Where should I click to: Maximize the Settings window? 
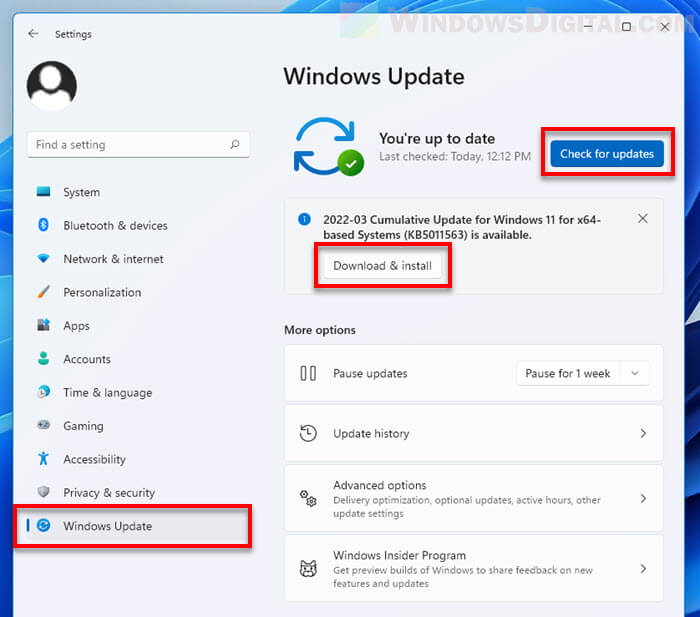[626, 27]
